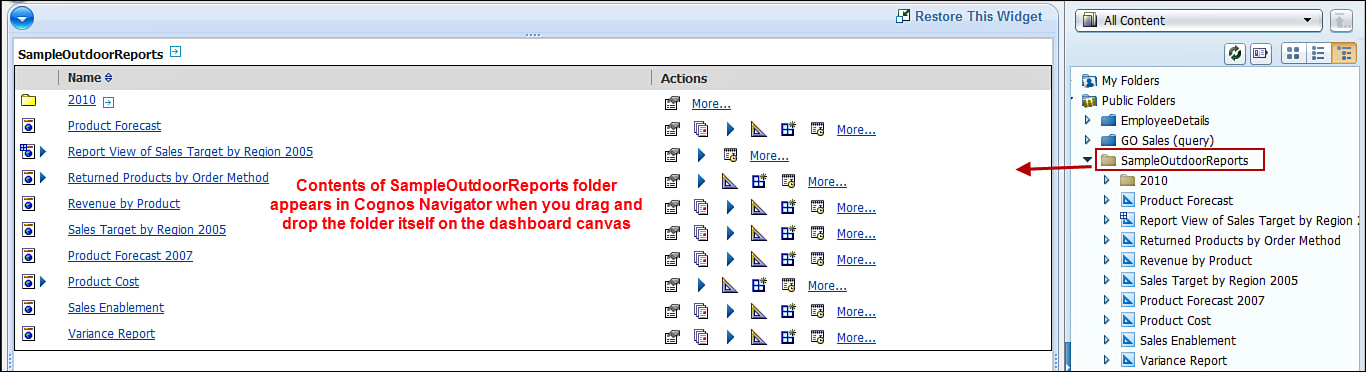View output versions of Revenue by Product
This screenshot has height=372, width=1366.
701,207
